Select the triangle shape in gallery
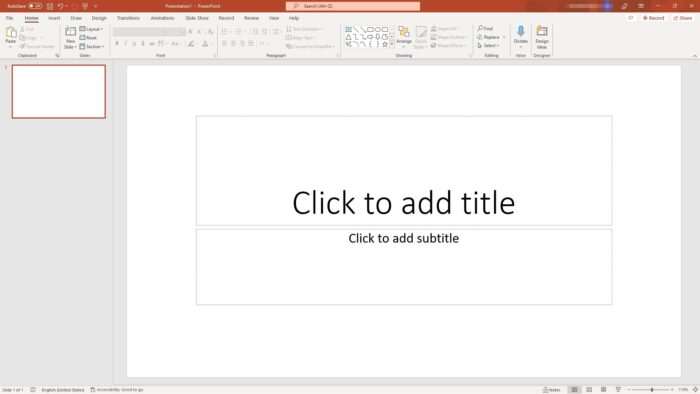Image resolution: width=700 pixels, height=394 pixels. coord(348,37)
